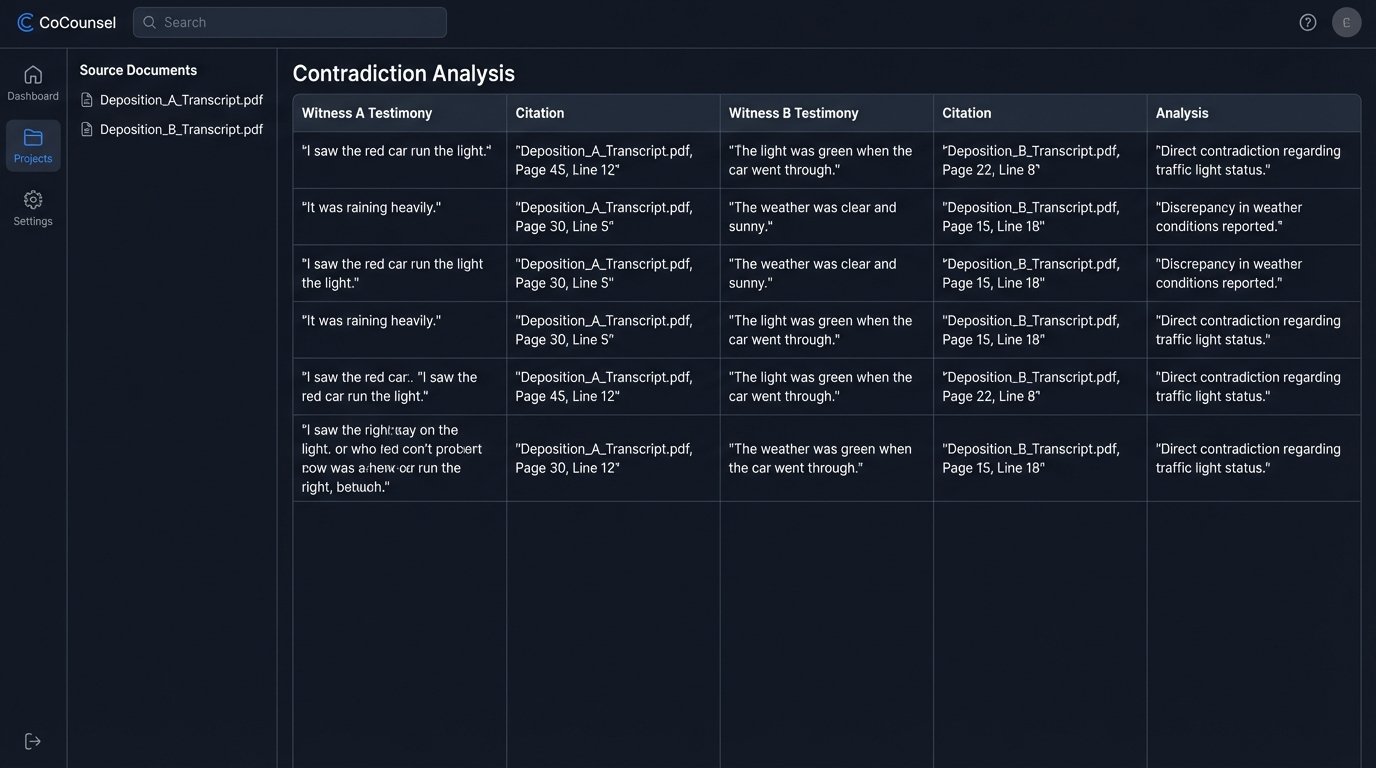Click the sign-out icon at bottom left
Image resolution: width=1376 pixels, height=768 pixels.
coord(32,740)
